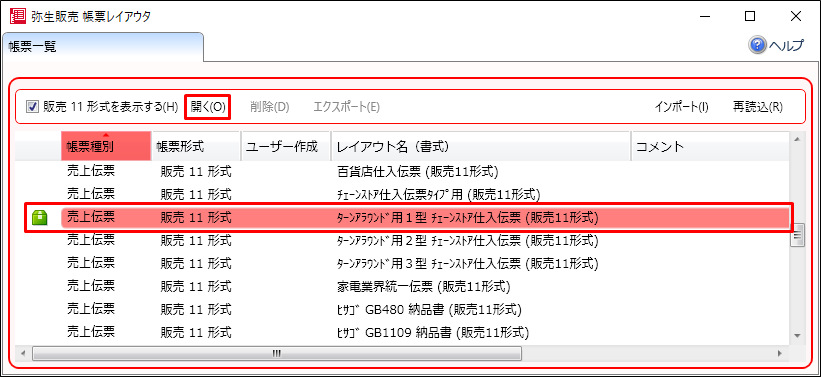Click the エクスポート(E) button

346,107
